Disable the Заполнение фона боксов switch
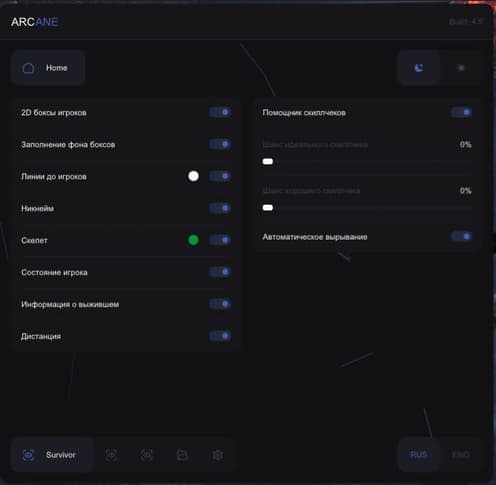Viewport: 496px width, 485px height. click(220, 144)
